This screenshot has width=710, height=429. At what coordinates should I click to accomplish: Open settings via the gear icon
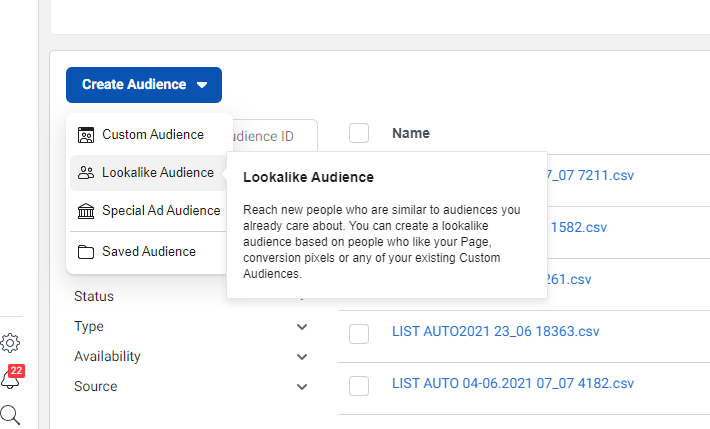pos(10,343)
